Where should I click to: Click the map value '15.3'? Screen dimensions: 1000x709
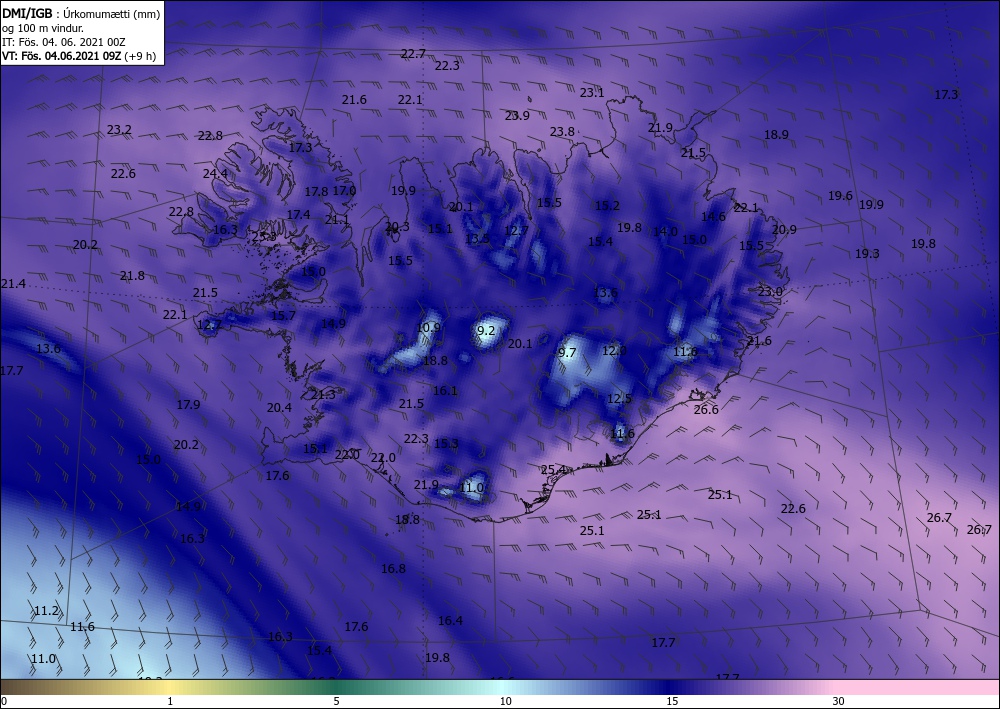click(446, 443)
